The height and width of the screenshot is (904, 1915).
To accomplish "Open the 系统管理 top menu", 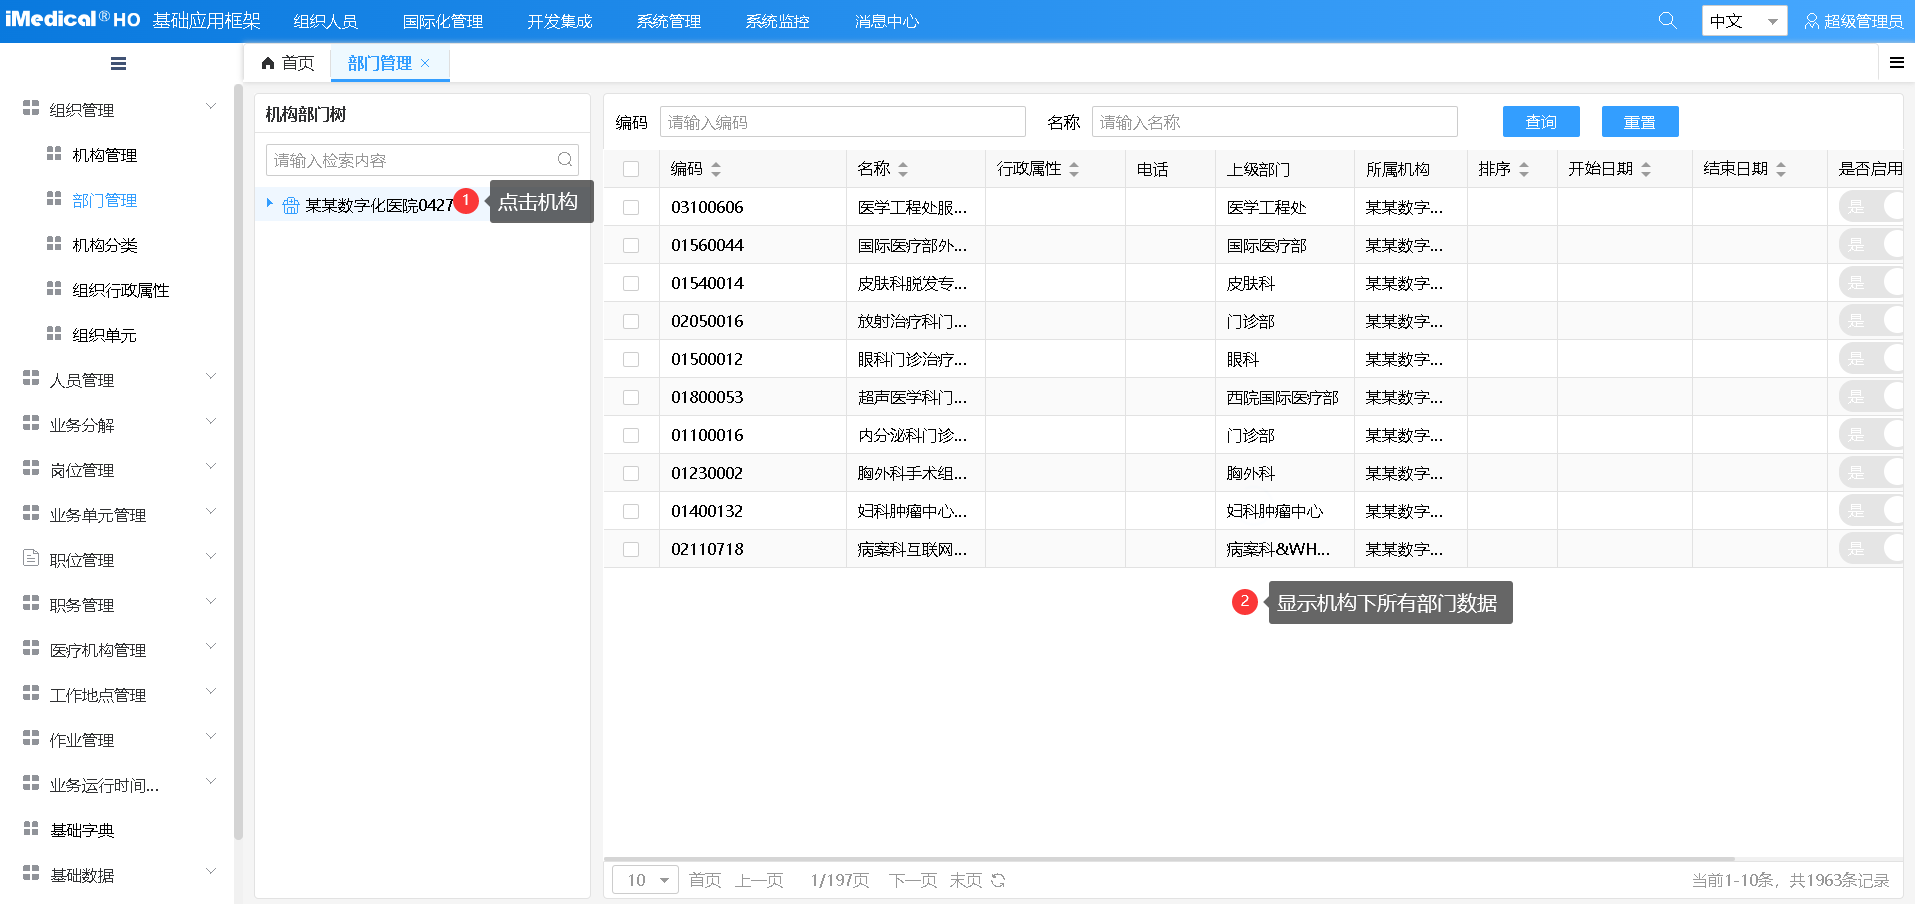I will pos(668,21).
